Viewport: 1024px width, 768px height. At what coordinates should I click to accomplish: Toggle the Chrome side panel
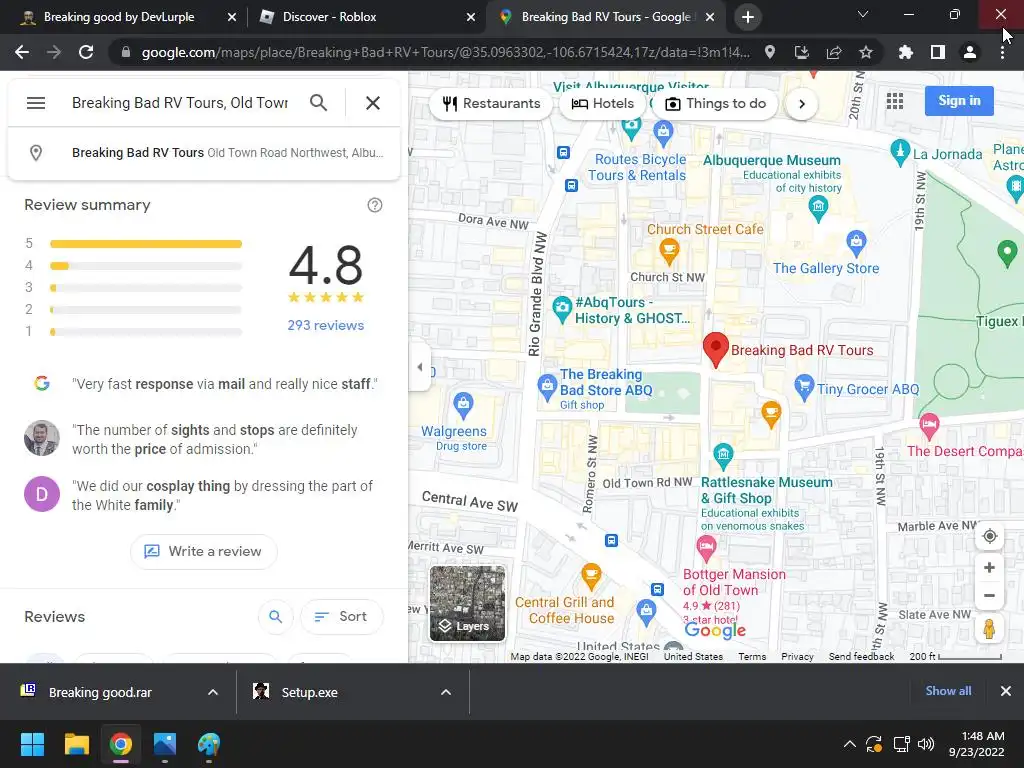click(938, 52)
